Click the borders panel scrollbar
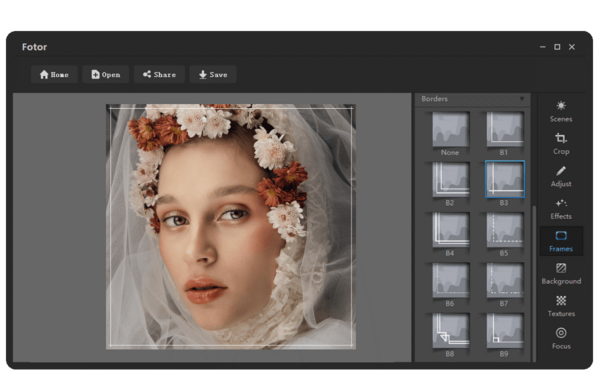Viewport: 600px width, 383px height. [x=534, y=283]
